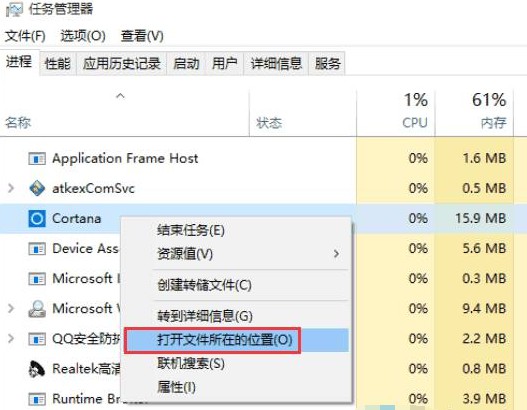Expand the QQ安全防护 process group

coord(11,338)
